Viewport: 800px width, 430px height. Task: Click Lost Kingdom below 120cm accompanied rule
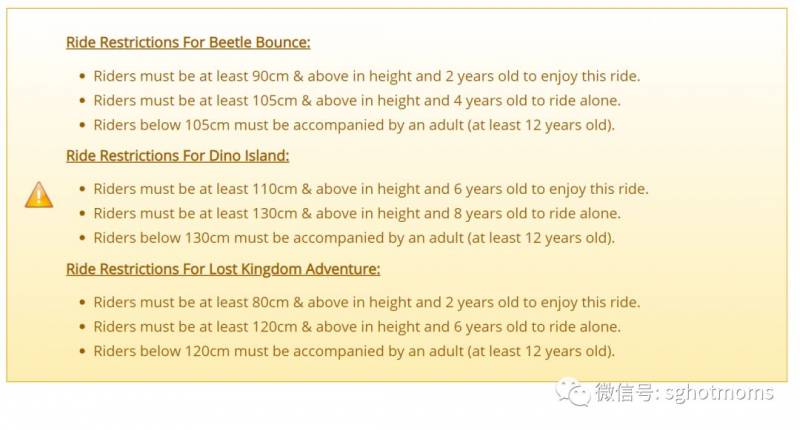click(x=354, y=351)
